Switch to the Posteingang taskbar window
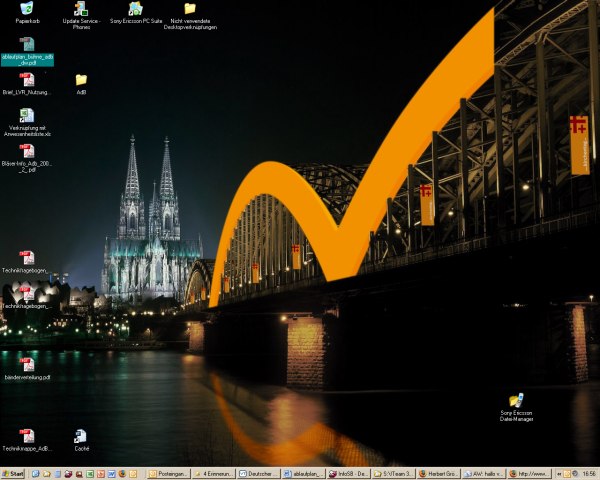Image resolution: width=600 pixels, height=480 pixels. 167,473
